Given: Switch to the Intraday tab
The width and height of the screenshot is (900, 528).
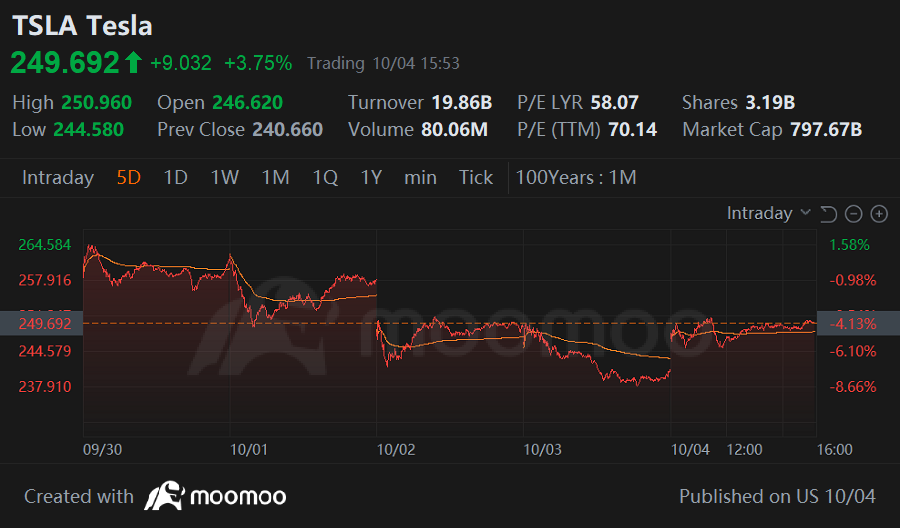Looking at the screenshot, I should click(58, 177).
